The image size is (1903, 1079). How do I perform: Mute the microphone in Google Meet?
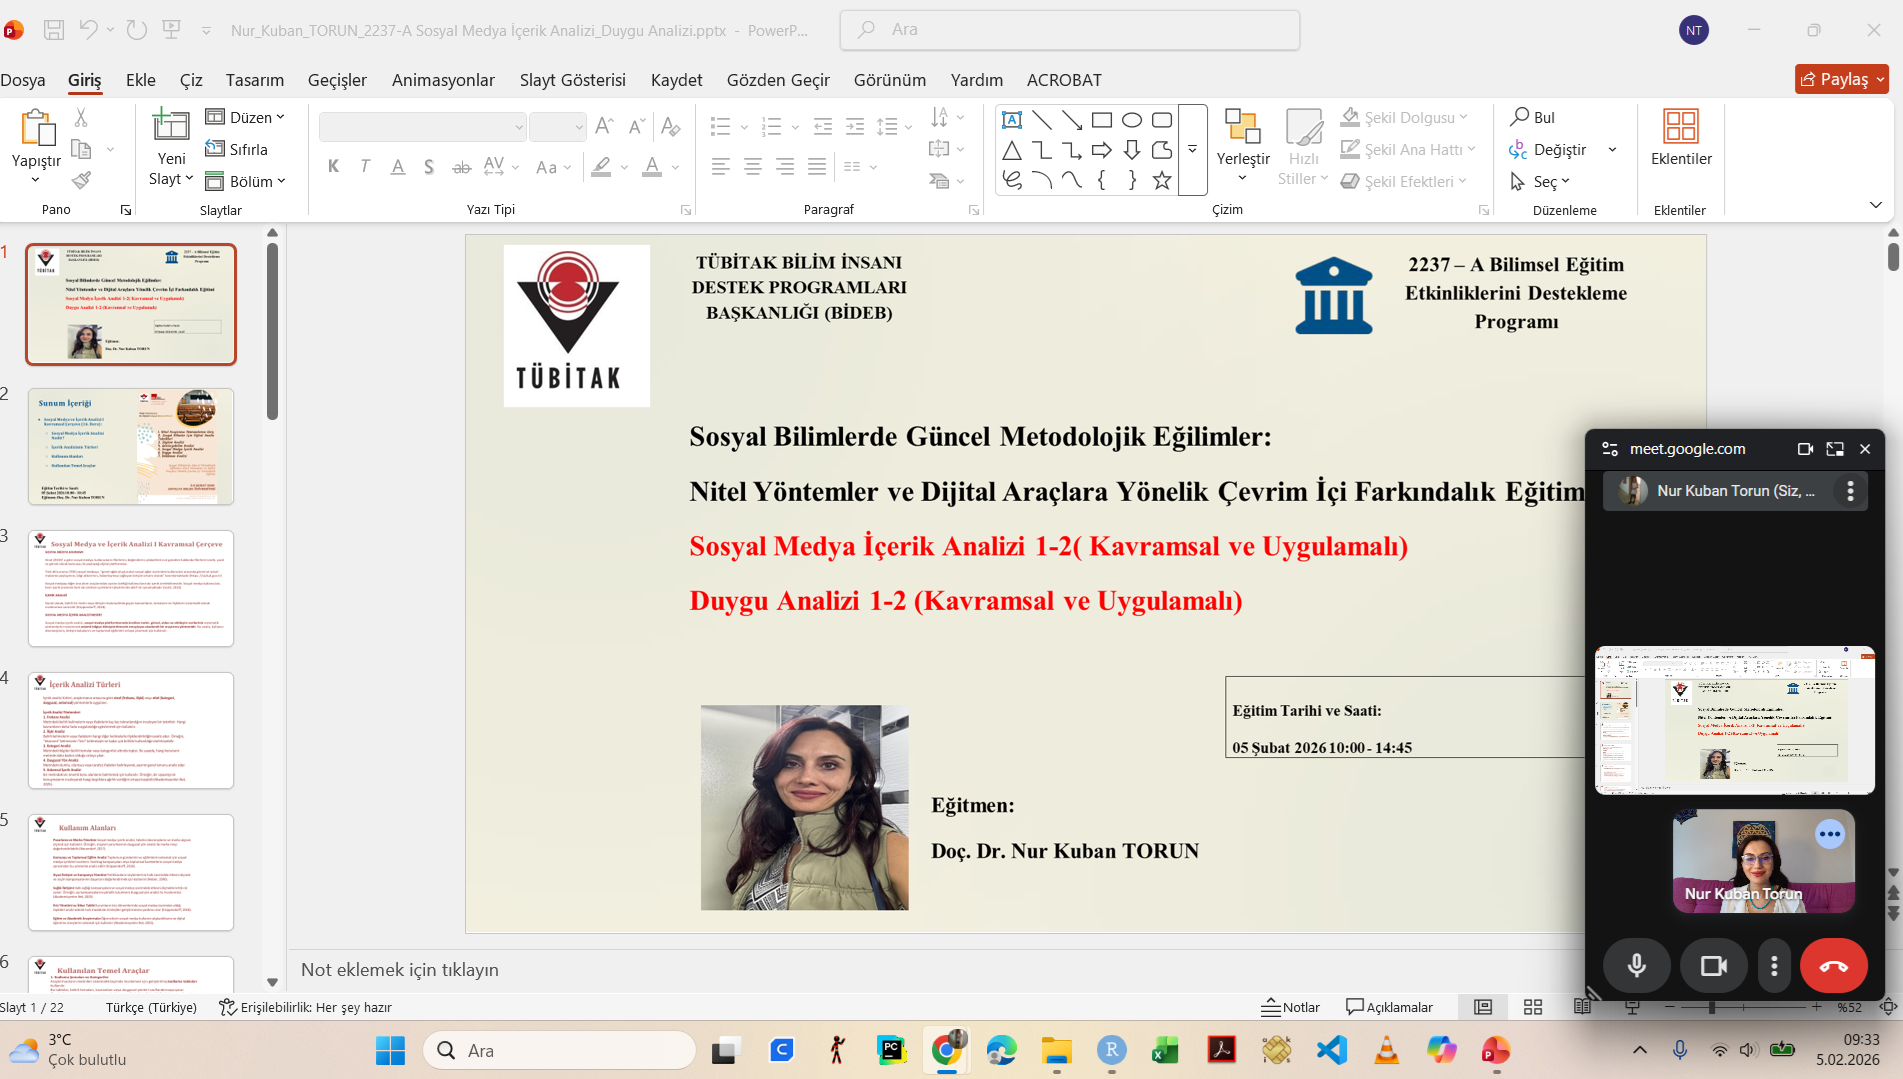click(1636, 966)
